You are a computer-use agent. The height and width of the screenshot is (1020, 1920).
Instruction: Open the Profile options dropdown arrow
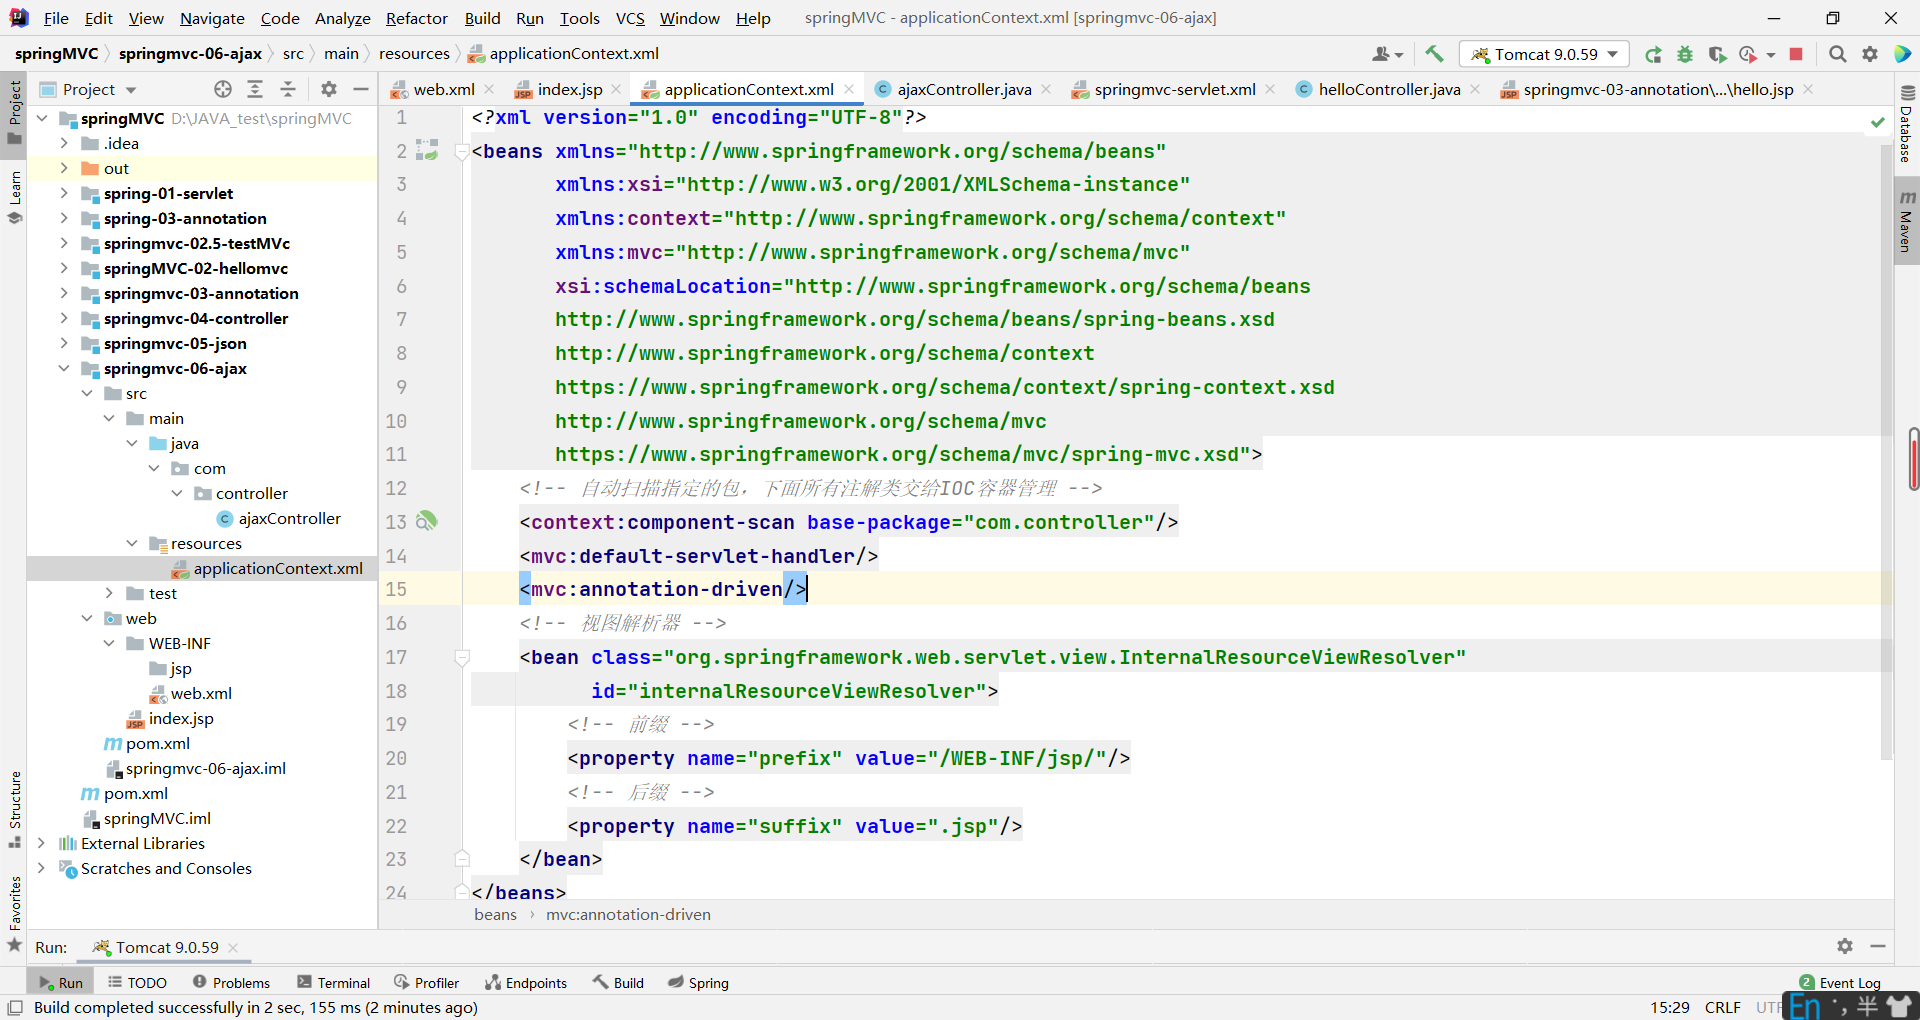coord(1771,55)
